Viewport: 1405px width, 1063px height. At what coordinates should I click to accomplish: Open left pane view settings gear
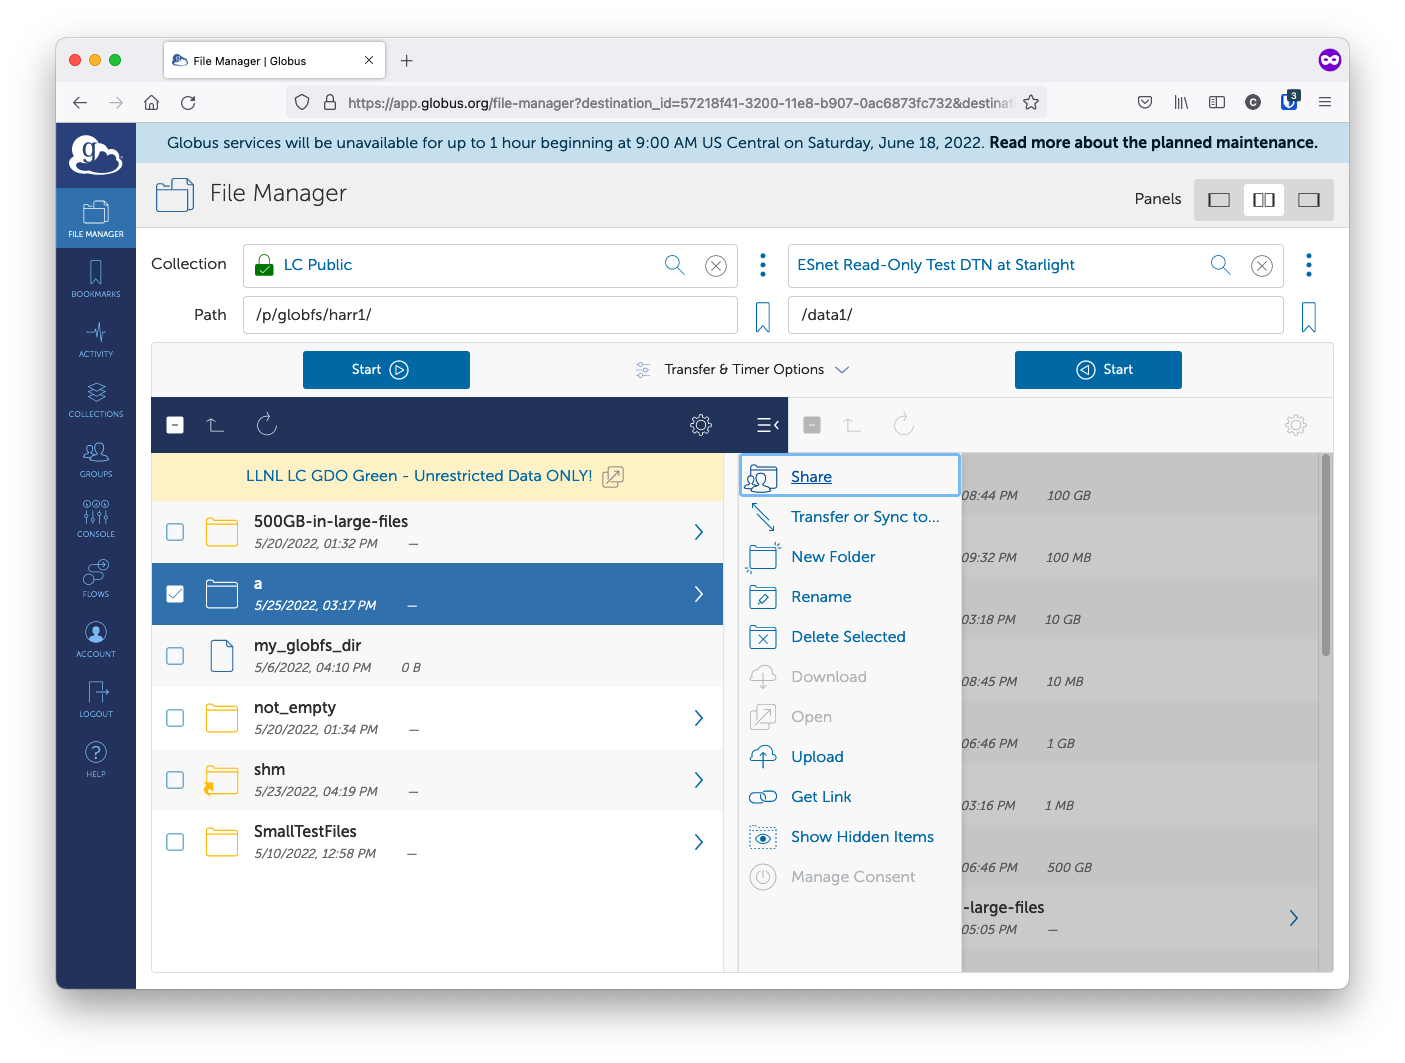(x=701, y=425)
